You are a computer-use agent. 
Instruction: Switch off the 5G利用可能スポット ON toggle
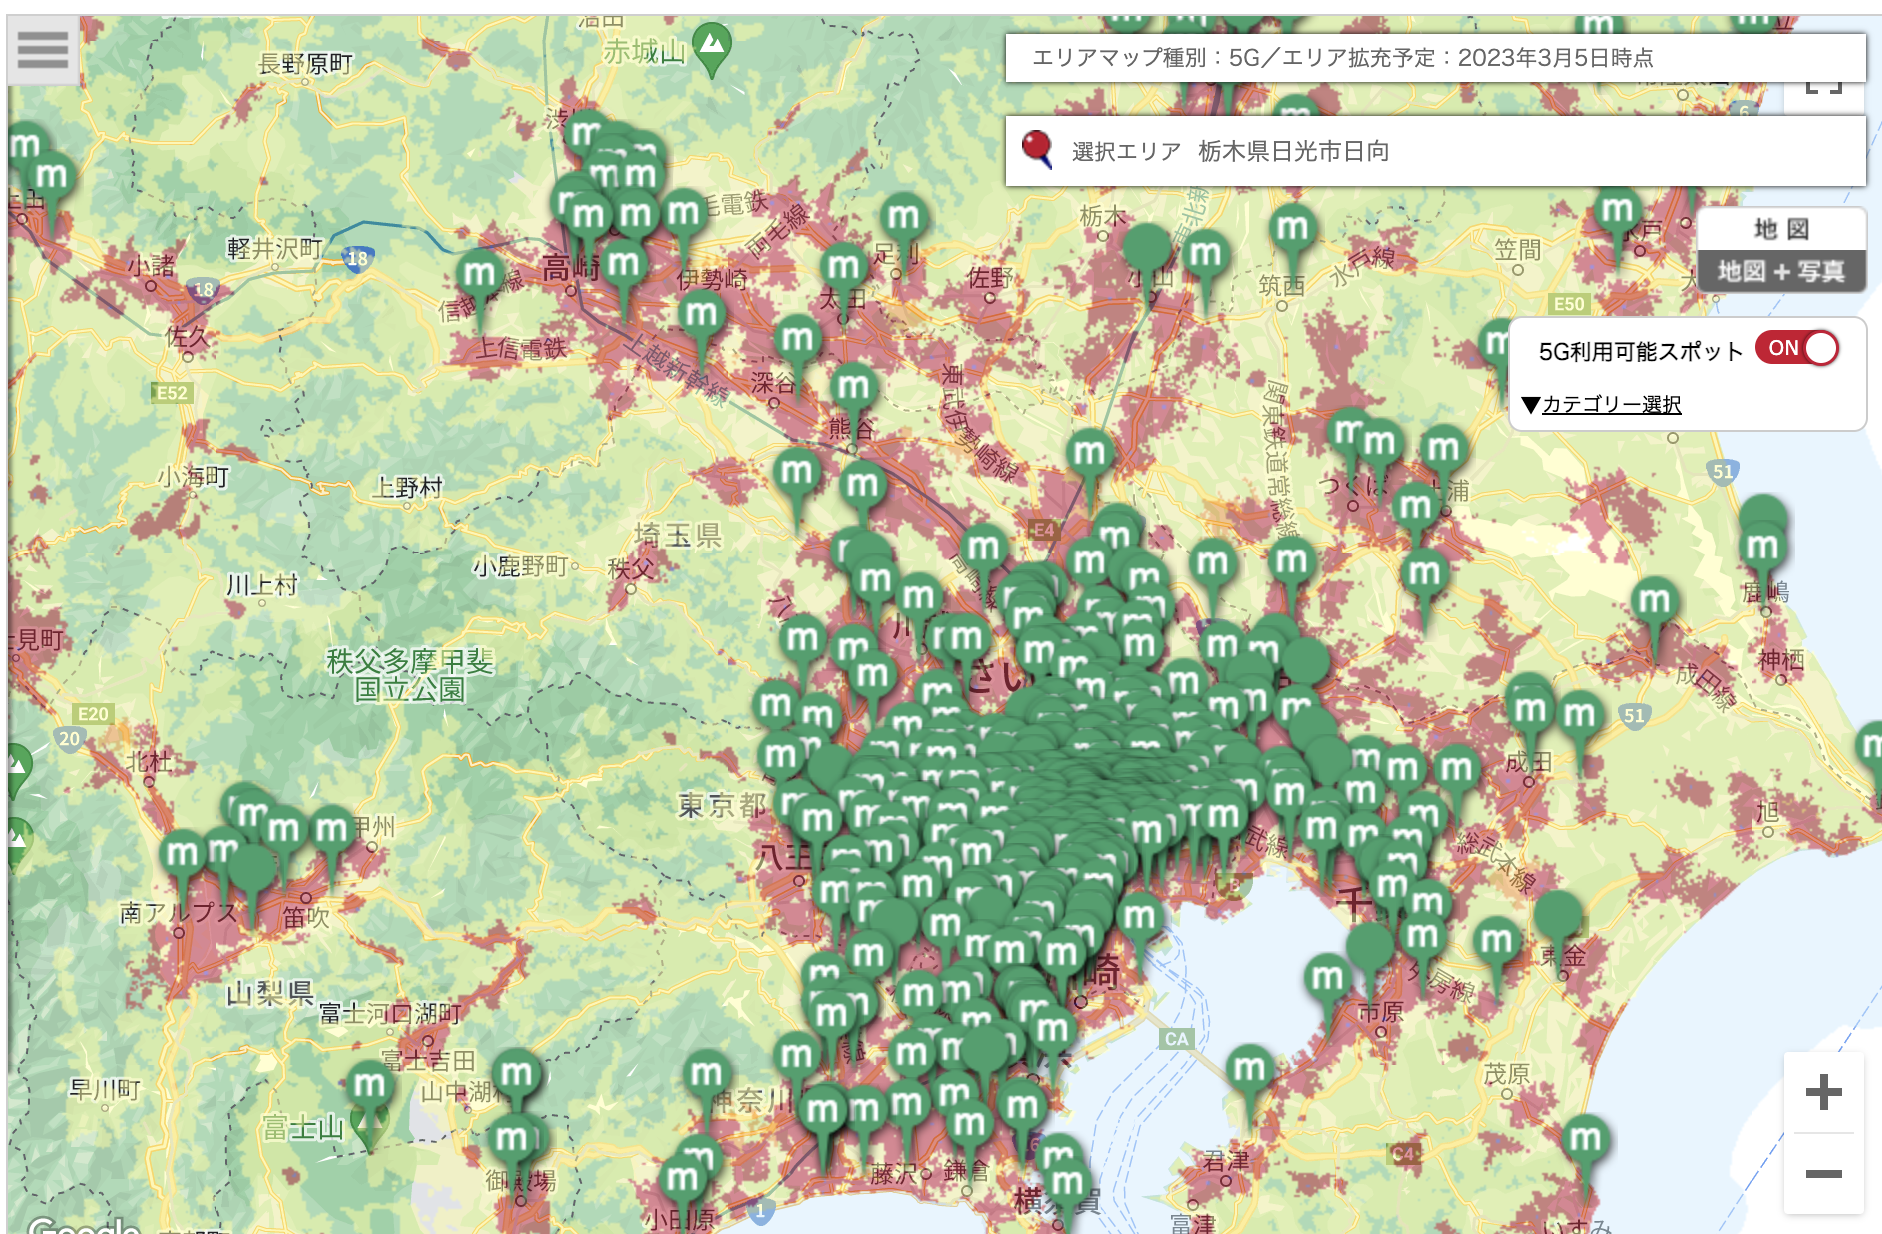[1797, 348]
